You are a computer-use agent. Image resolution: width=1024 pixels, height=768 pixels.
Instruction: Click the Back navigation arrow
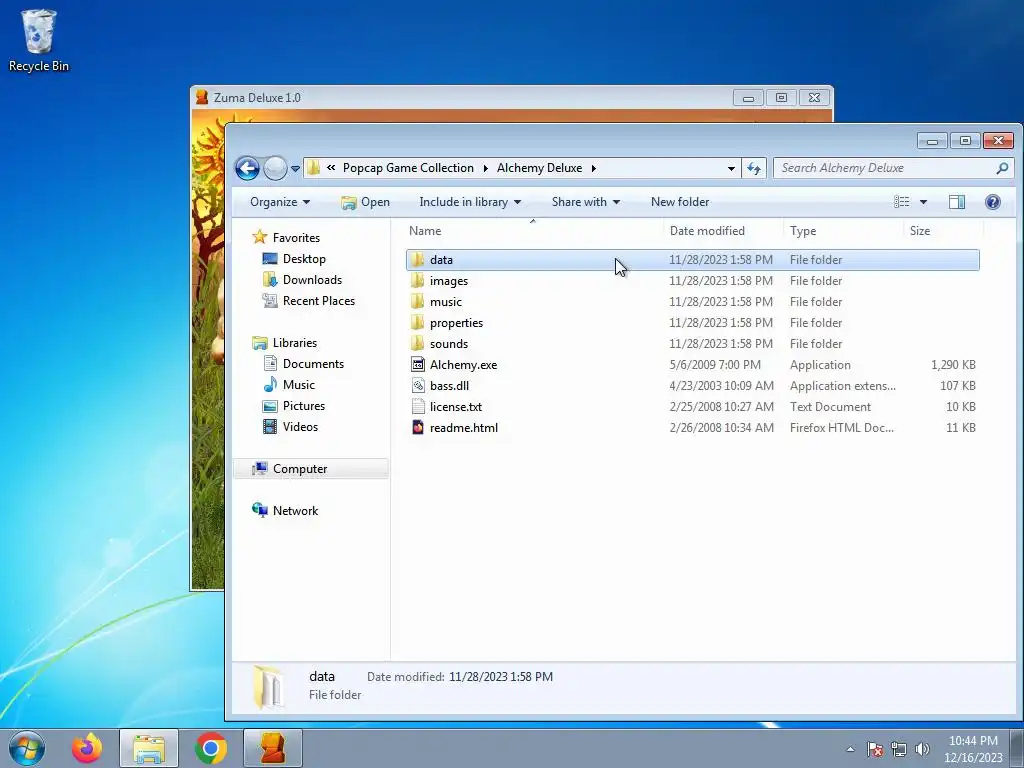click(x=248, y=168)
